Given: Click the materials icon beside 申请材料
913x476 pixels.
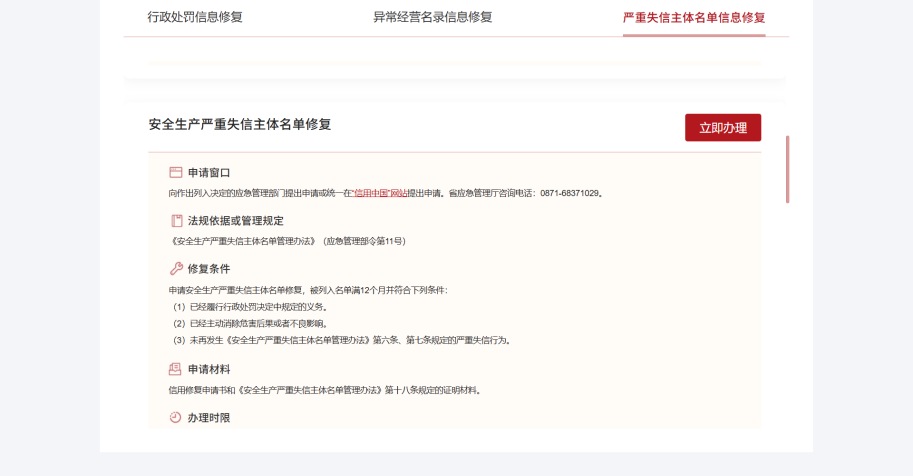Looking at the screenshot, I should click(176, 369).
